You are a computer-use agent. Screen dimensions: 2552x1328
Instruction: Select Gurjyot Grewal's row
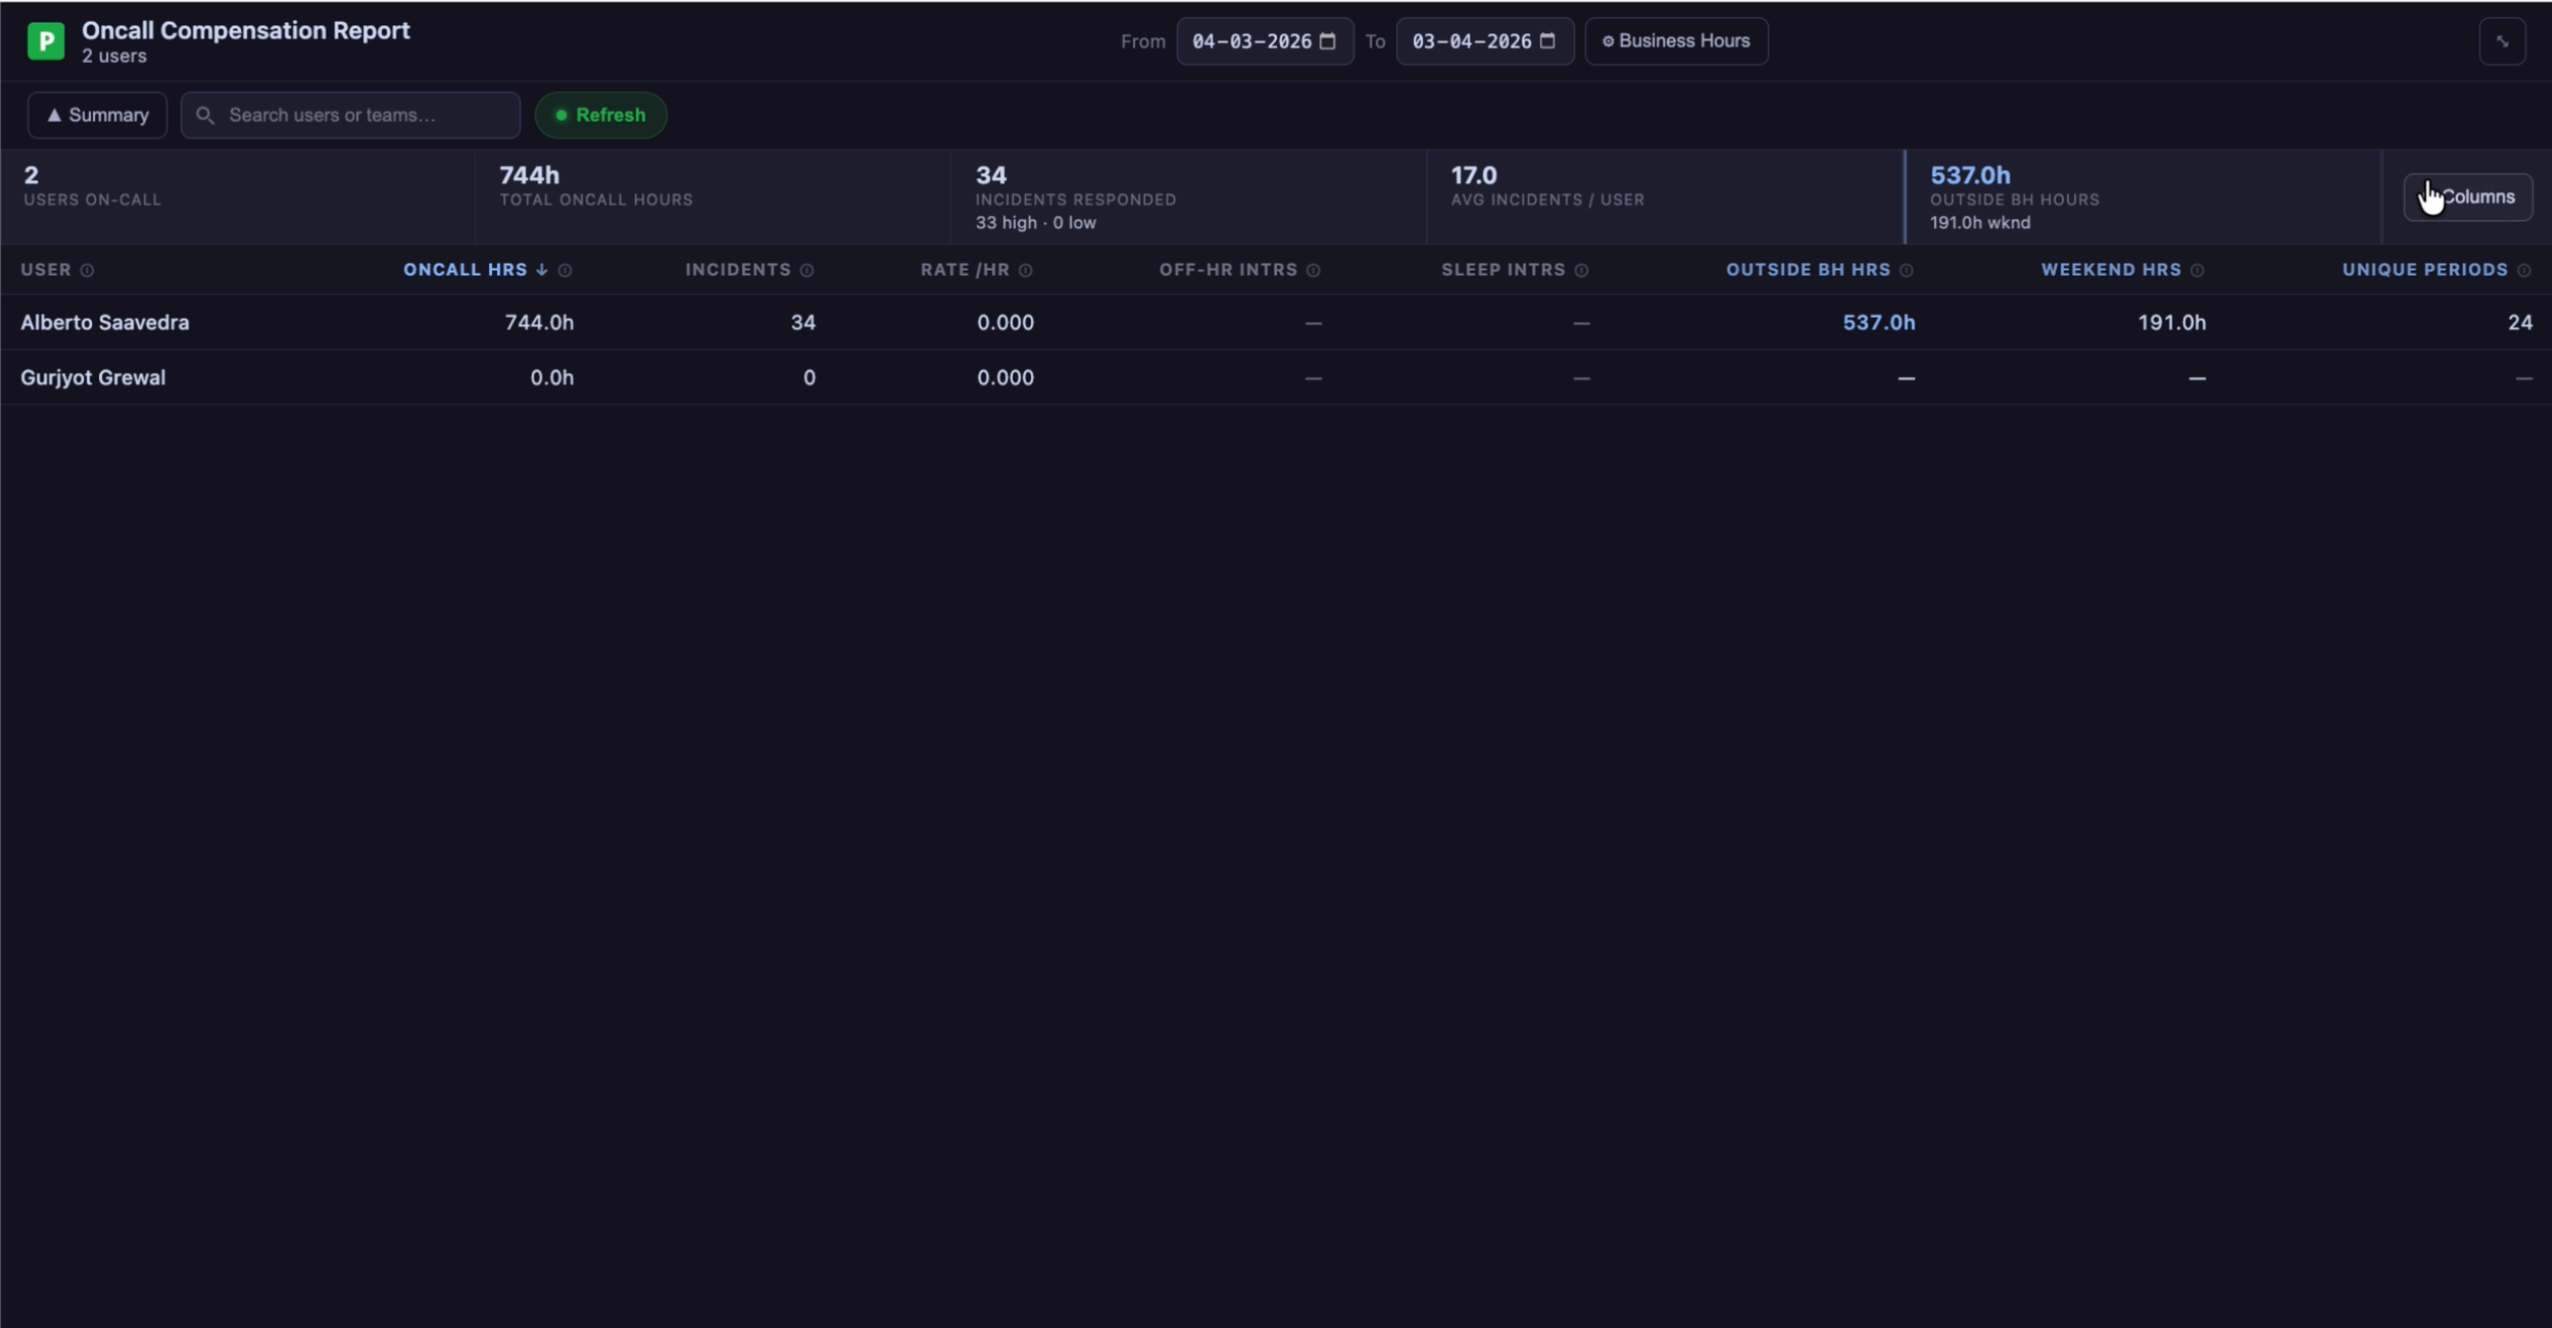point(93,377)
